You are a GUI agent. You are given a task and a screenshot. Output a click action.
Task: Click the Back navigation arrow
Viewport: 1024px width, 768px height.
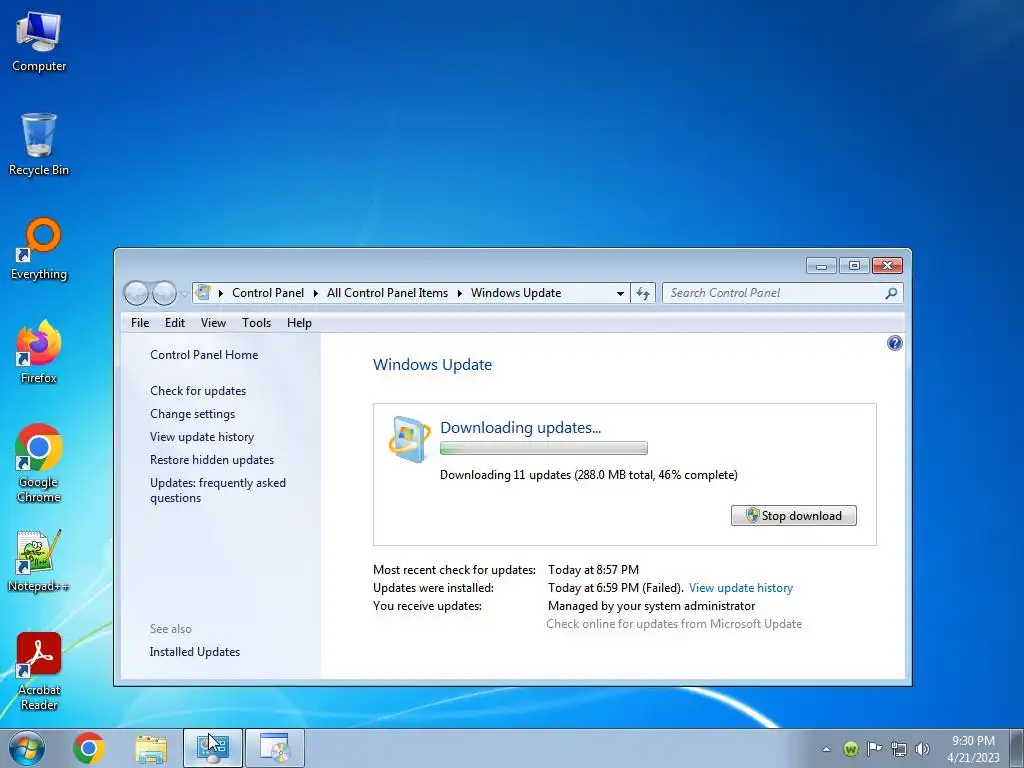point(136,293)
